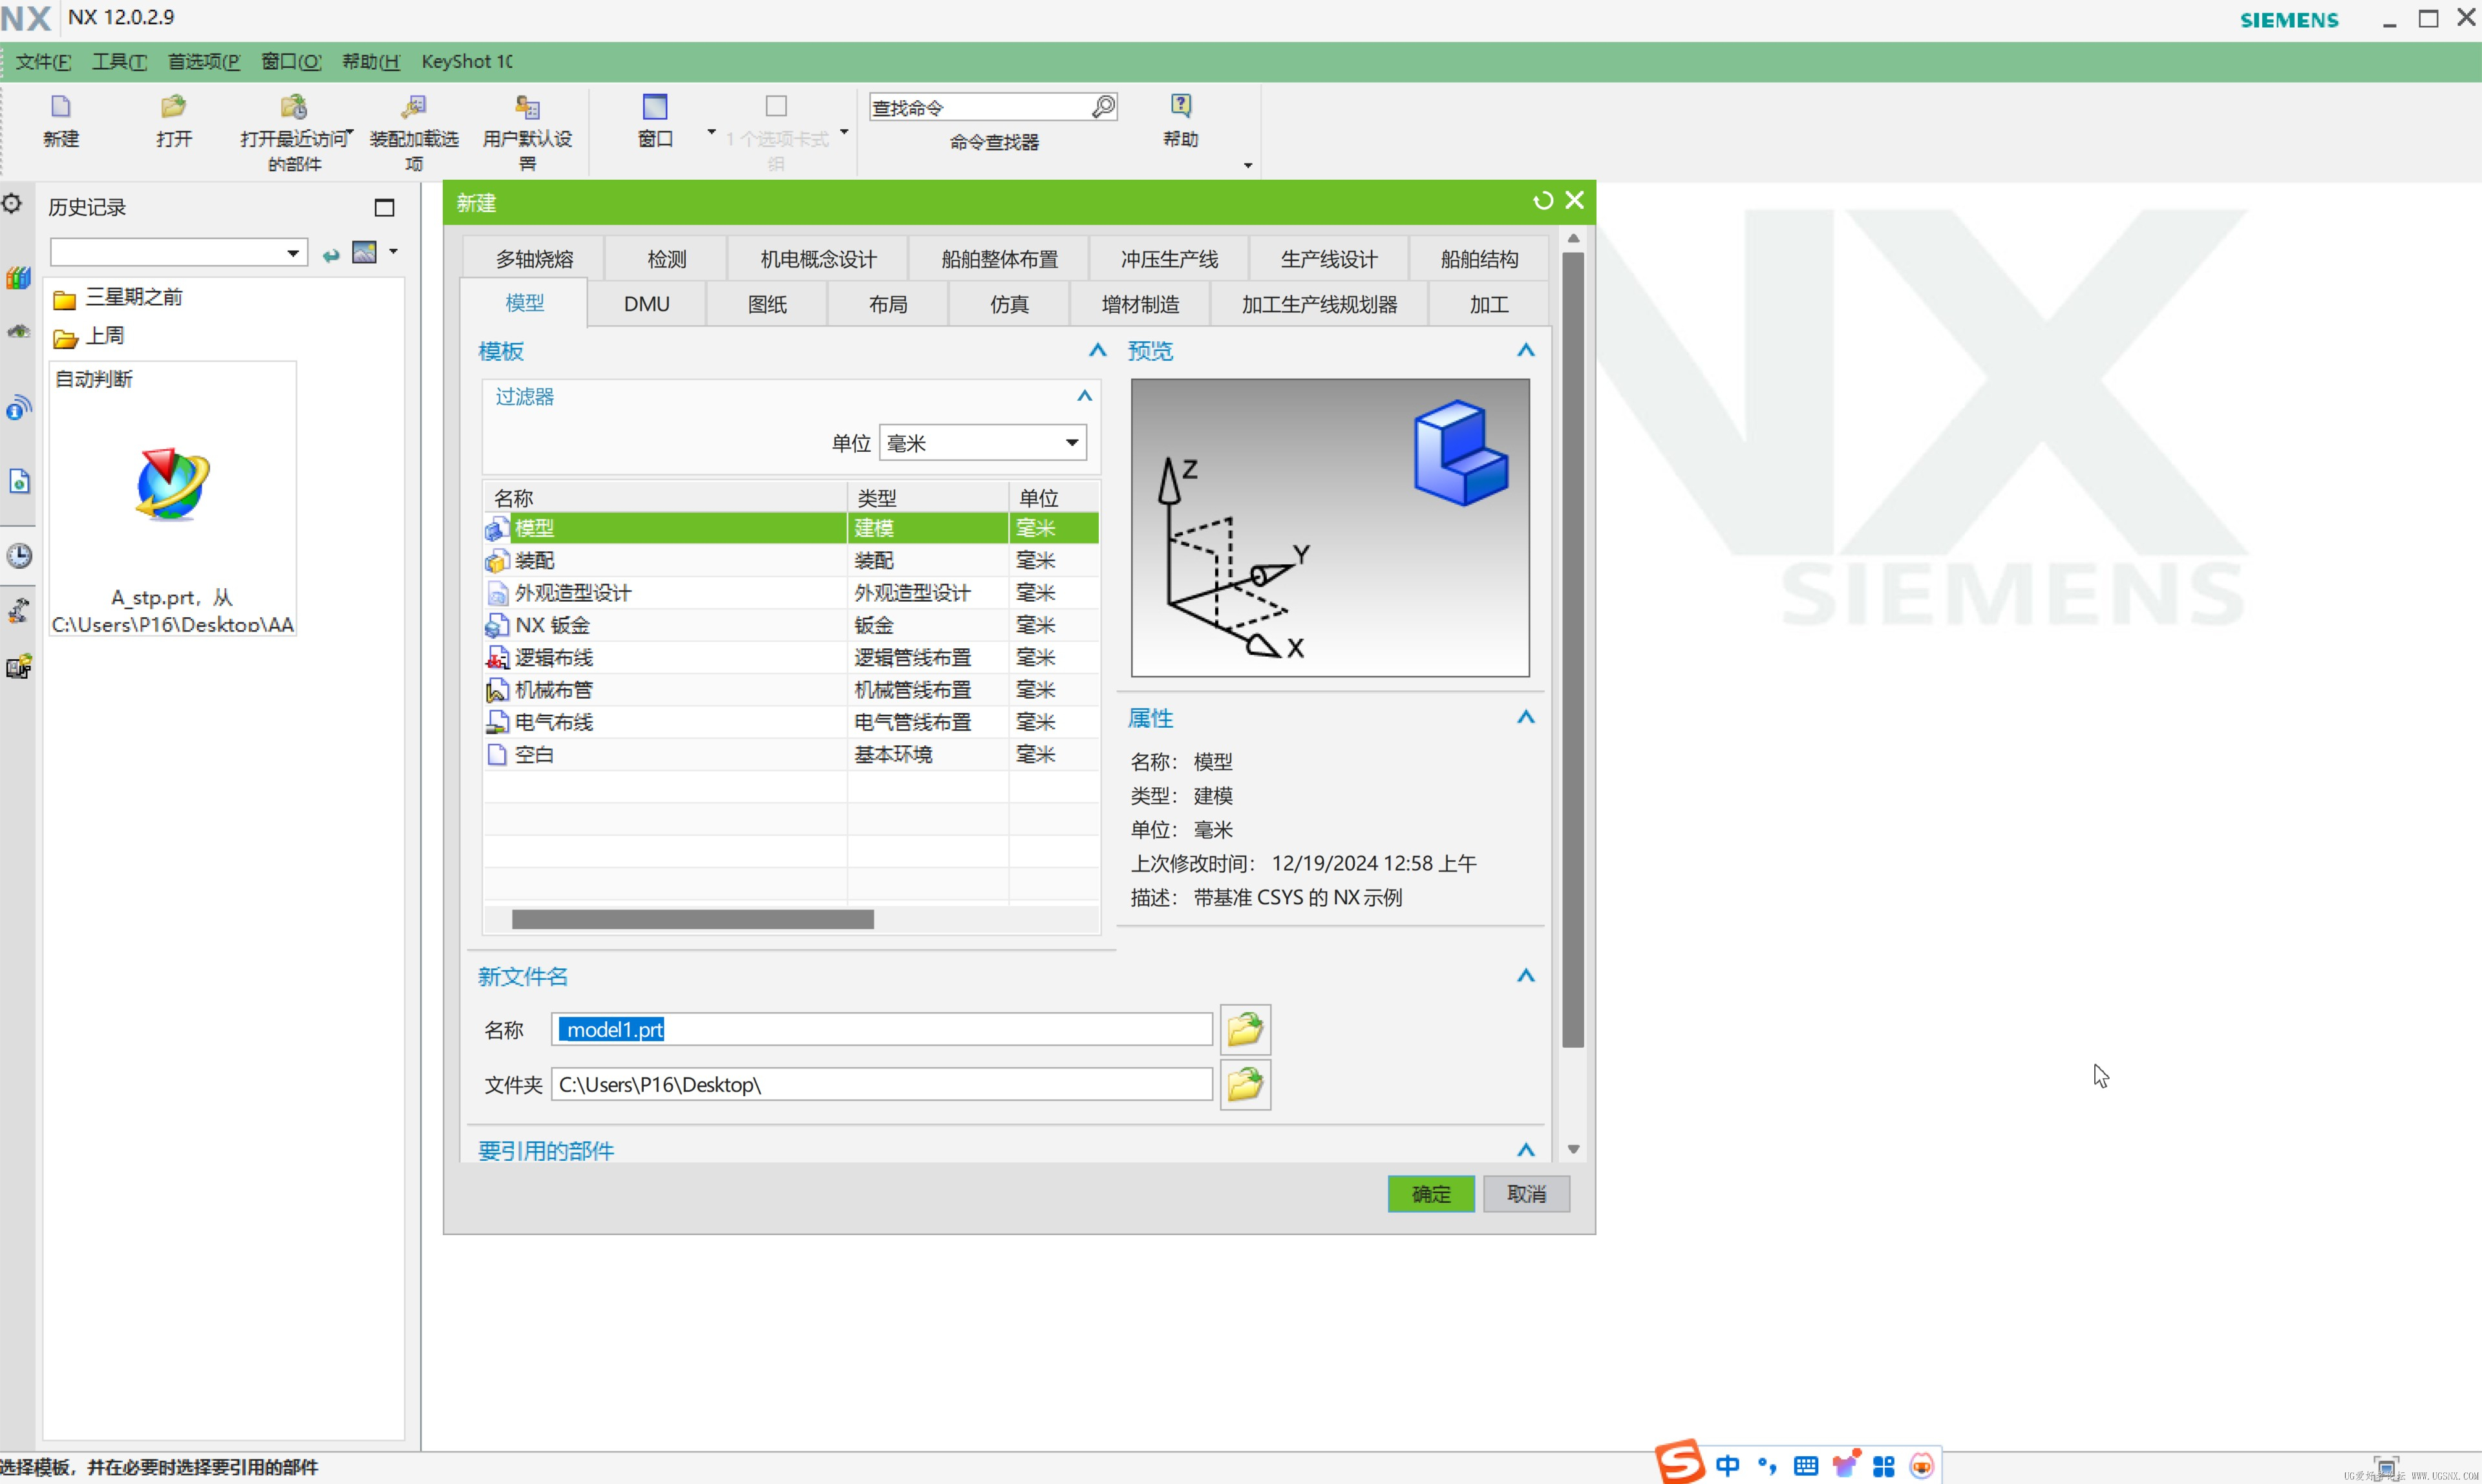The width and height of the screenshot is (2482, 1484).
Task: Switch to Additive Manufacturing (增材制造) tab
Action: point(1140,304)
